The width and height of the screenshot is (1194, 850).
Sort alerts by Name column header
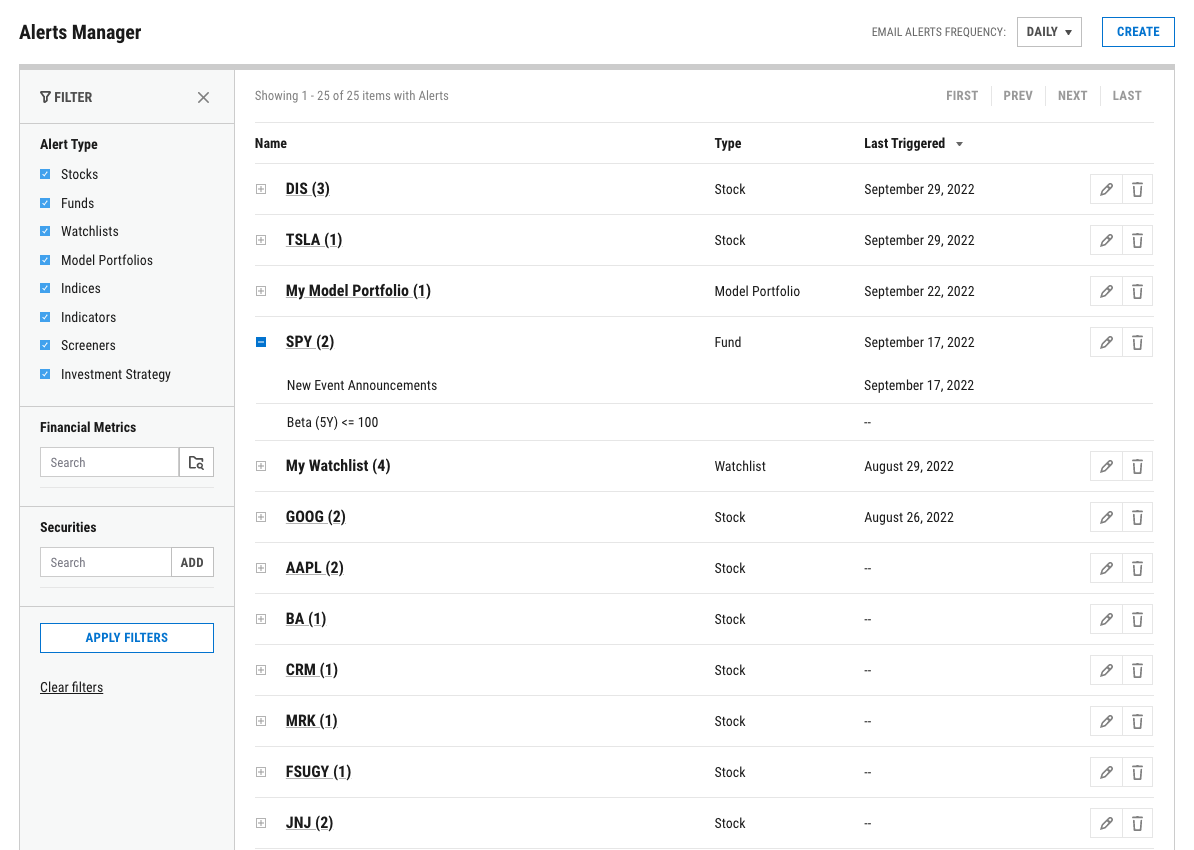pyautogui.click(x=270, y=144)
